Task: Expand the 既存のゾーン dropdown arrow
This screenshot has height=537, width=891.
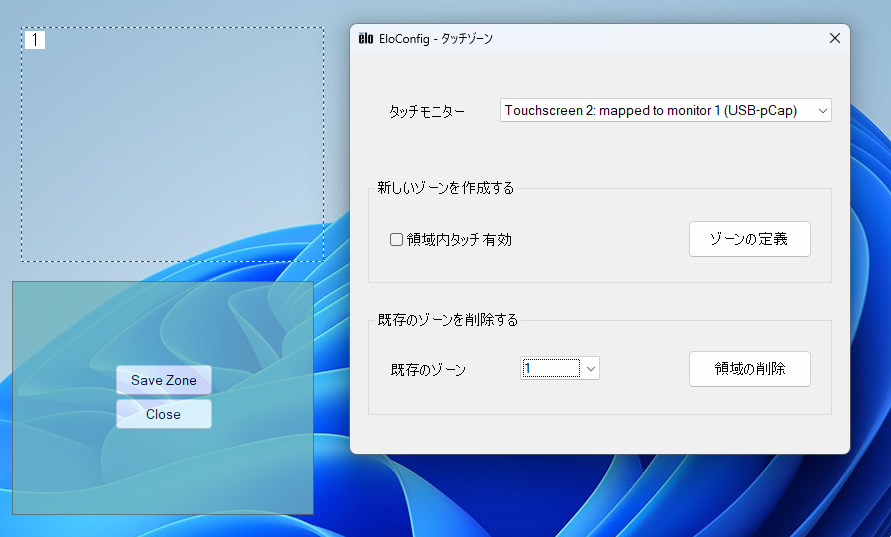Action: 591,369
